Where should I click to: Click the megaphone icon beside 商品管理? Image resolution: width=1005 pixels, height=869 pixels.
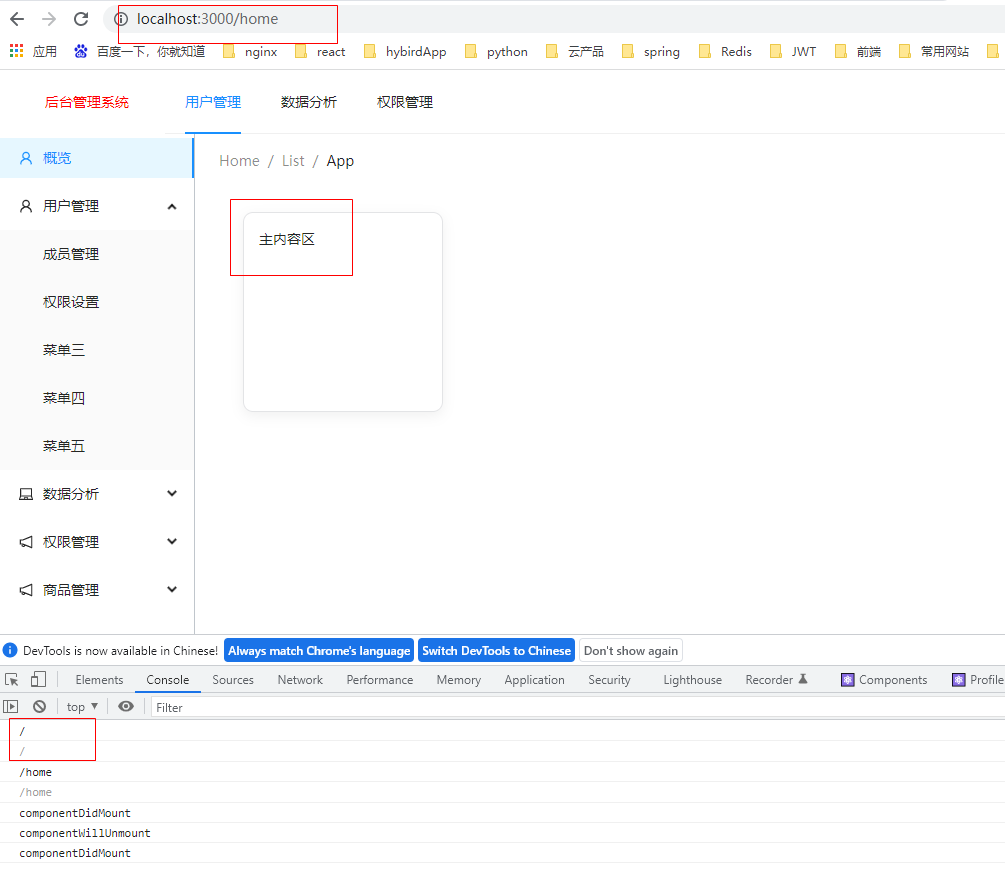(x=26, y=590)
